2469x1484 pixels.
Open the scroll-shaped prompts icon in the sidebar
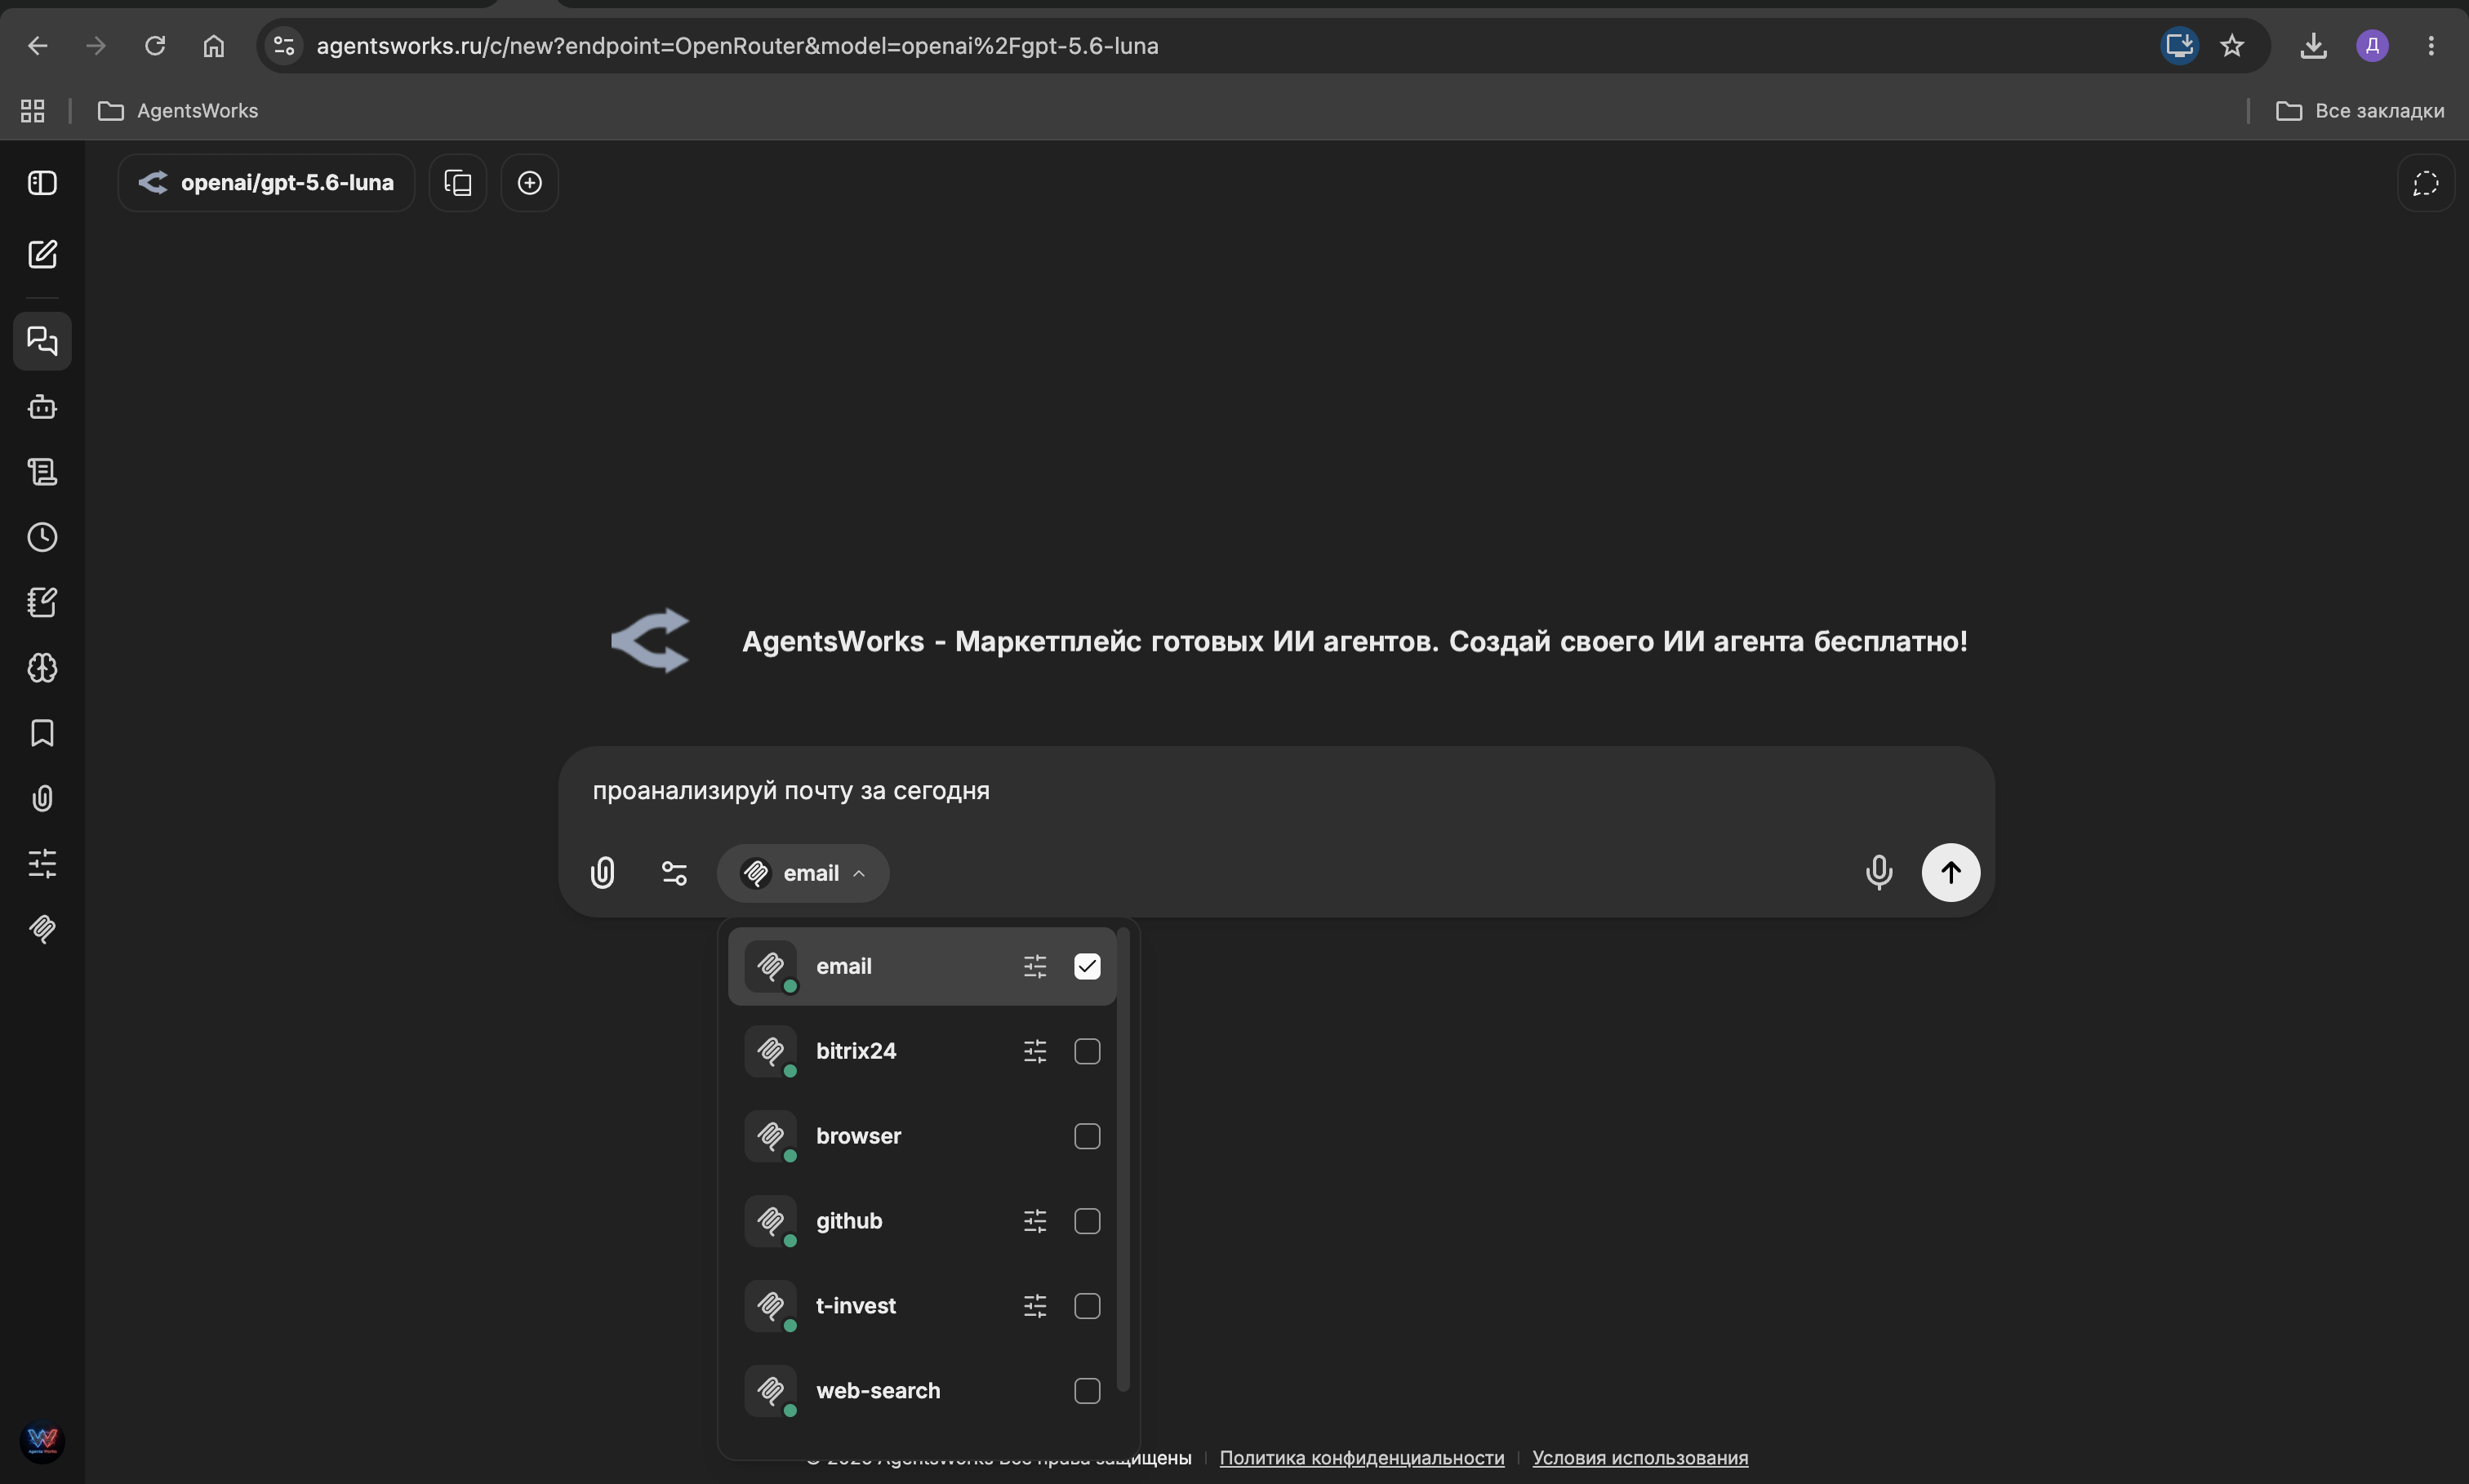tap(42, 472)
